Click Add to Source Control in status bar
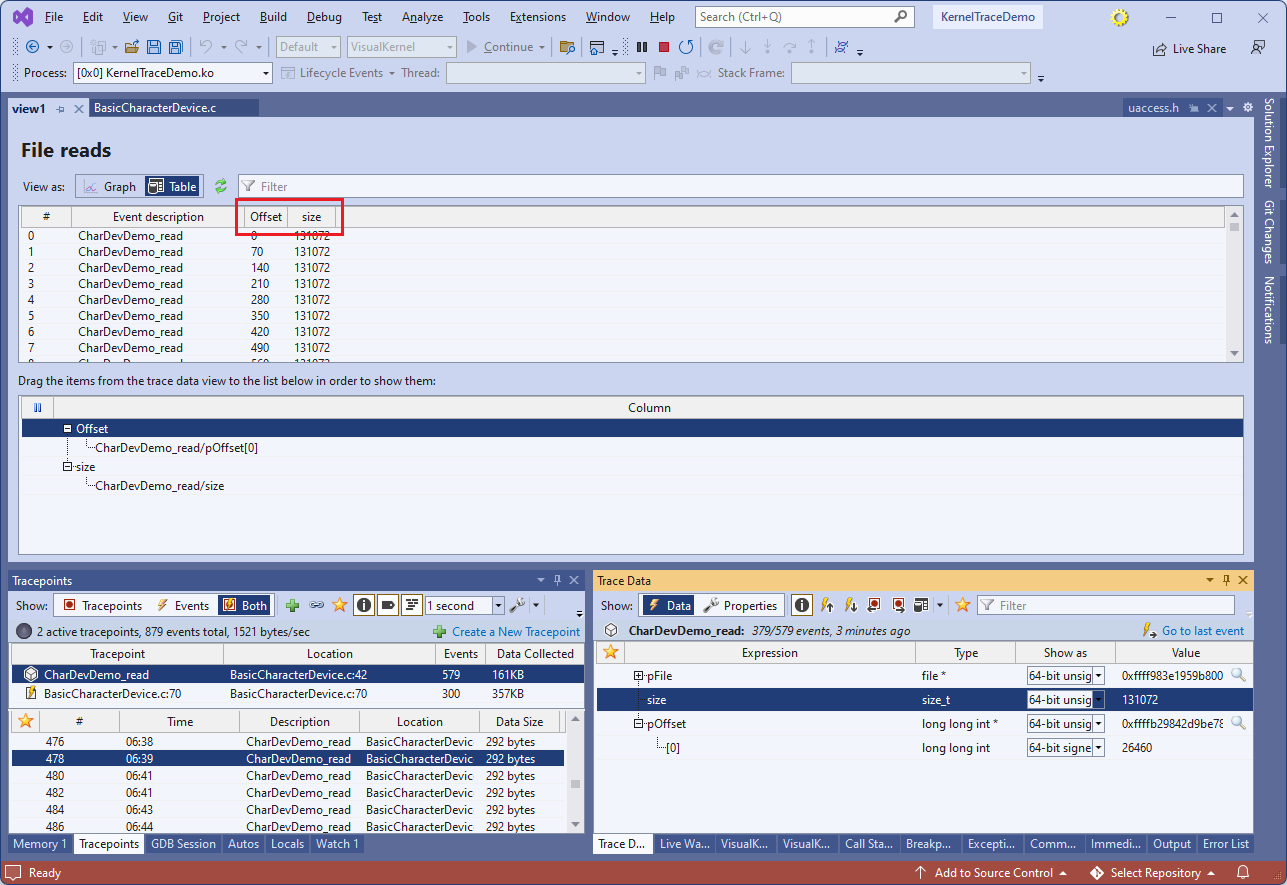1287x885 pixels. (991, 873)
